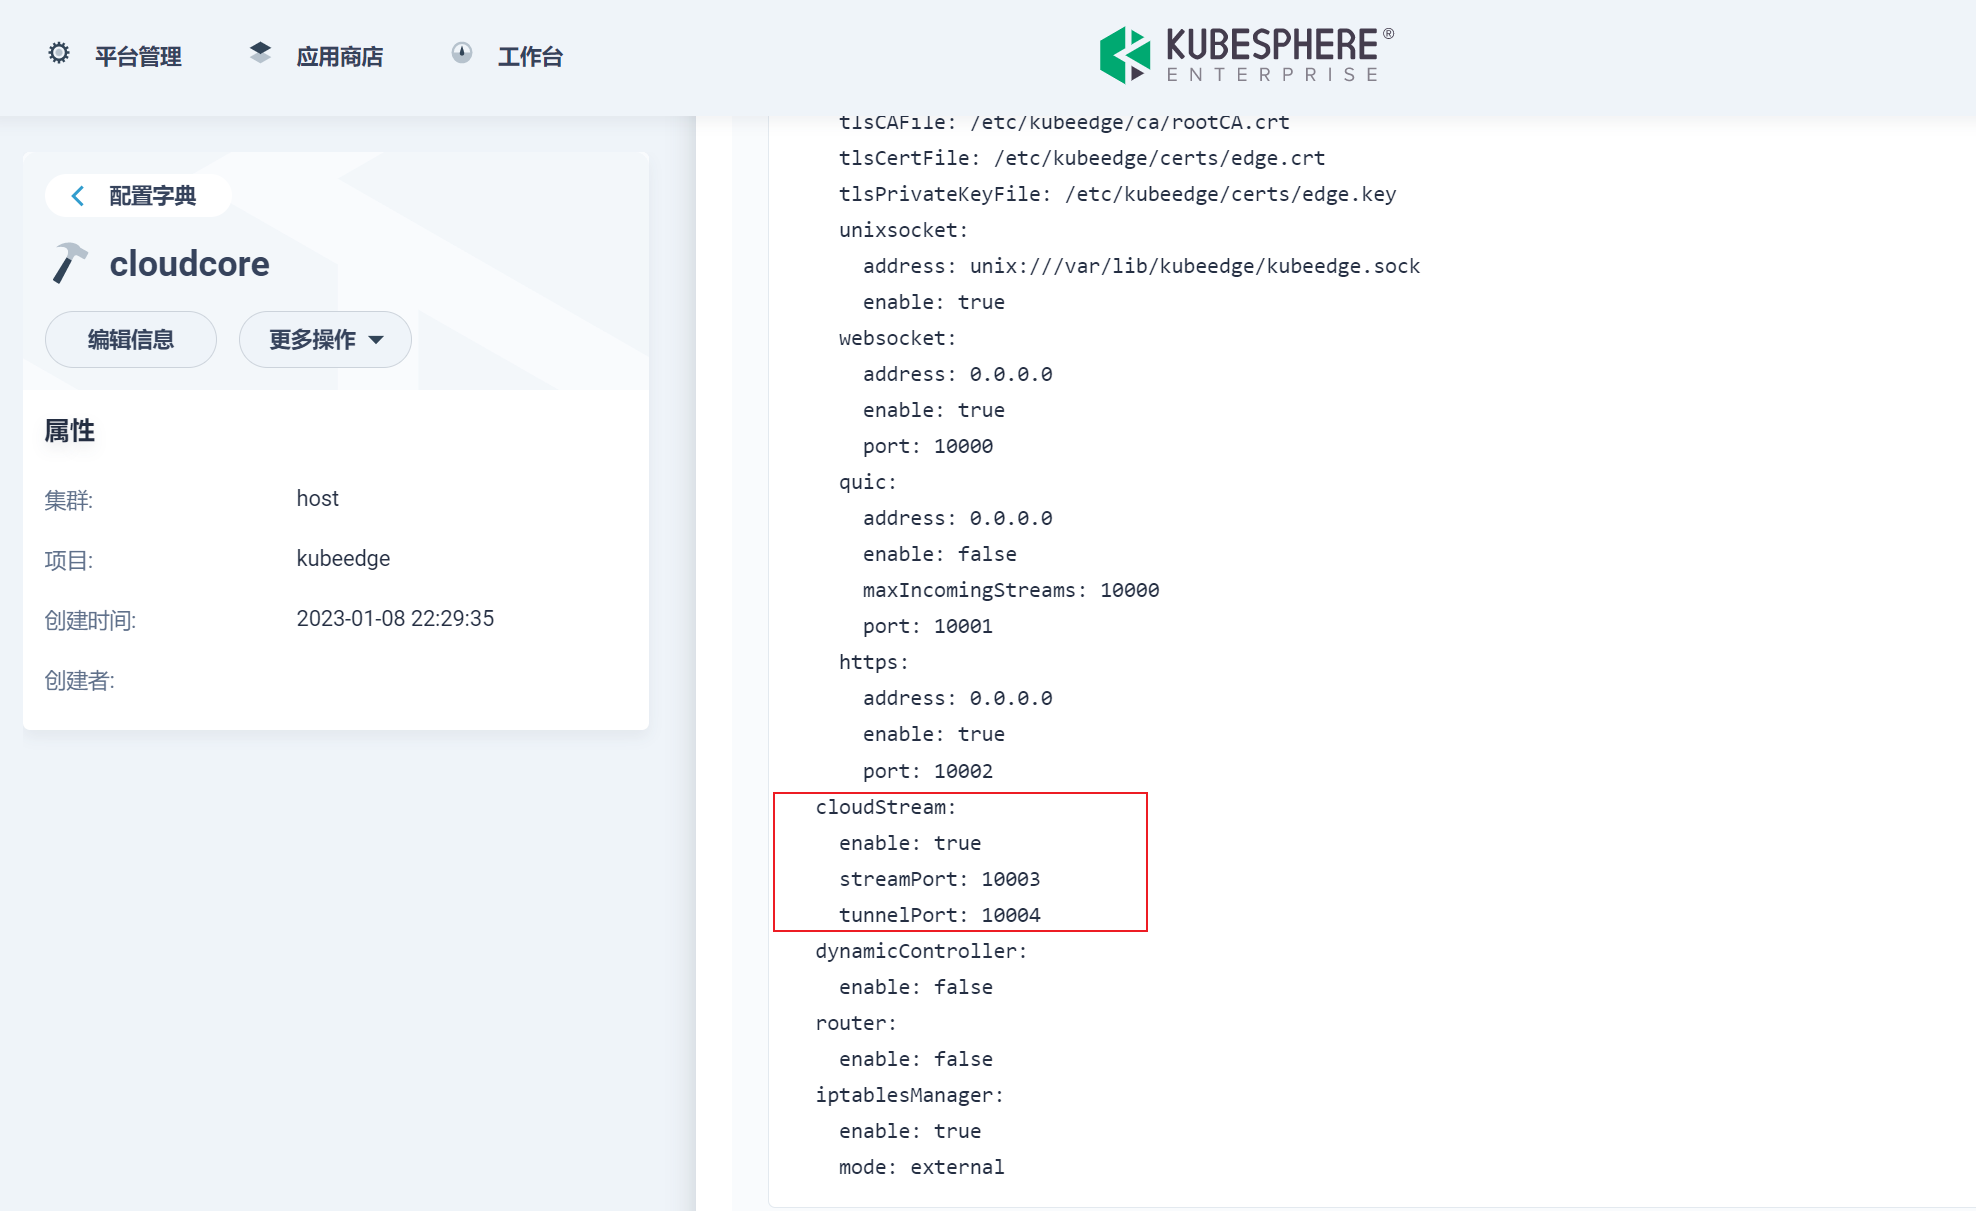Click the kubeedge project value

click(343, 559)
